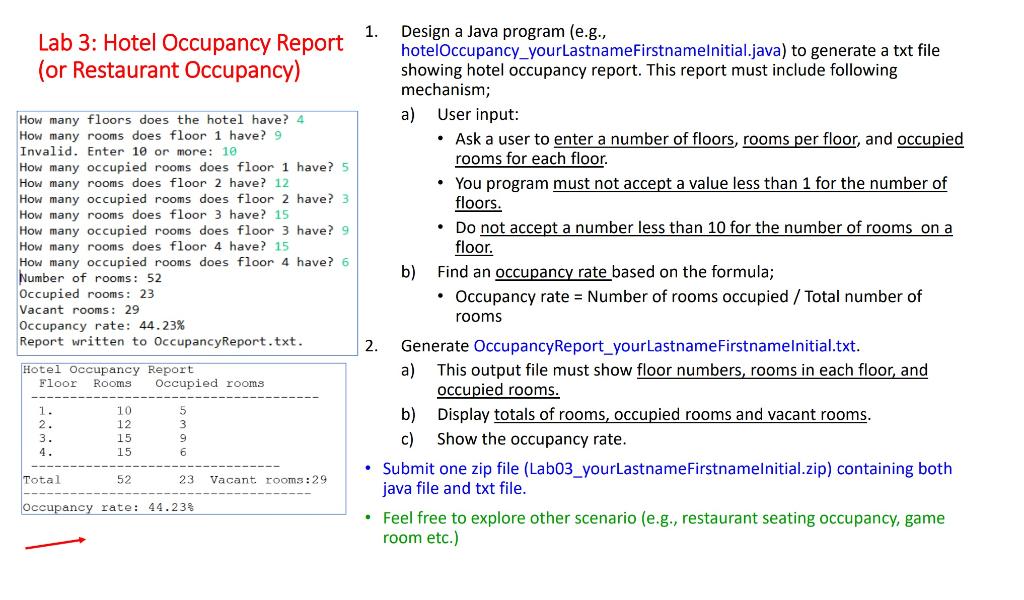Click the 'Vacant rooms:29' text in the report
The width and height of the screenshot is (1024, 600).
268,480
